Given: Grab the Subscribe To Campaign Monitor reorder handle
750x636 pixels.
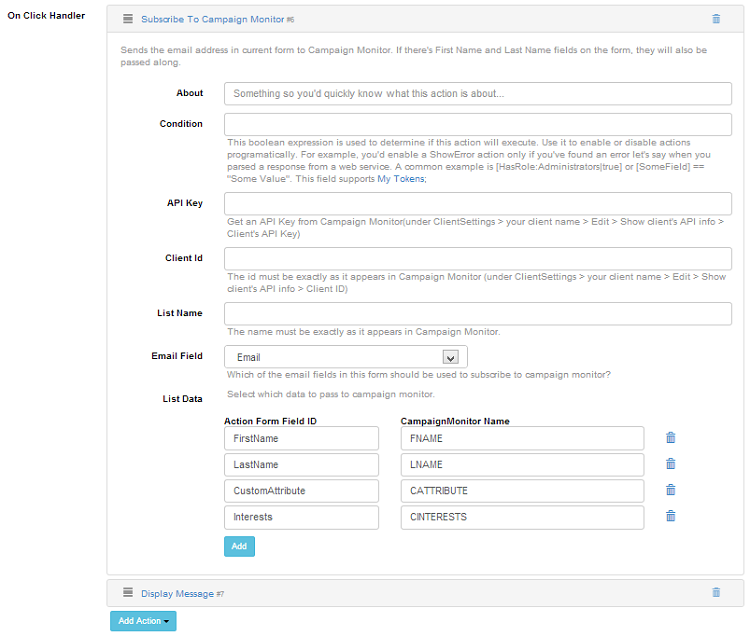Looking at the screenshot, I should point(128,19).
